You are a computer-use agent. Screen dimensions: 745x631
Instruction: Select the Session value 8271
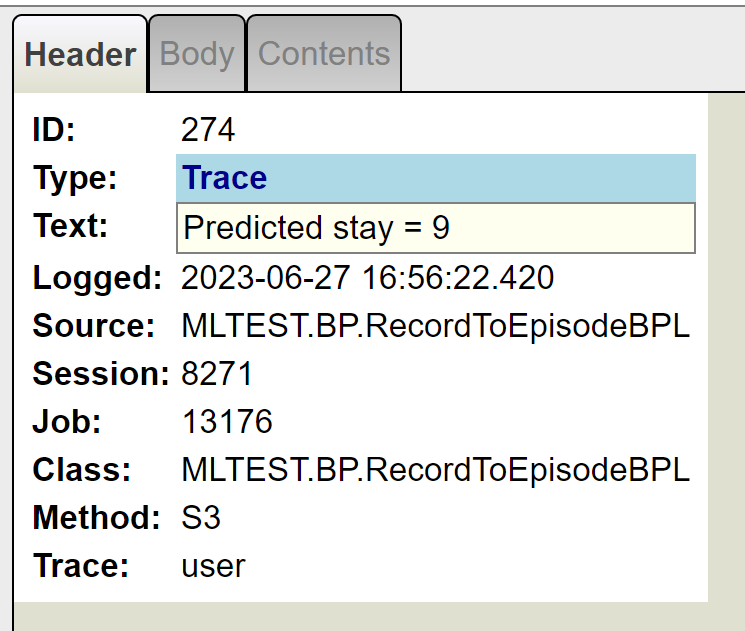[x=217, y=374]
